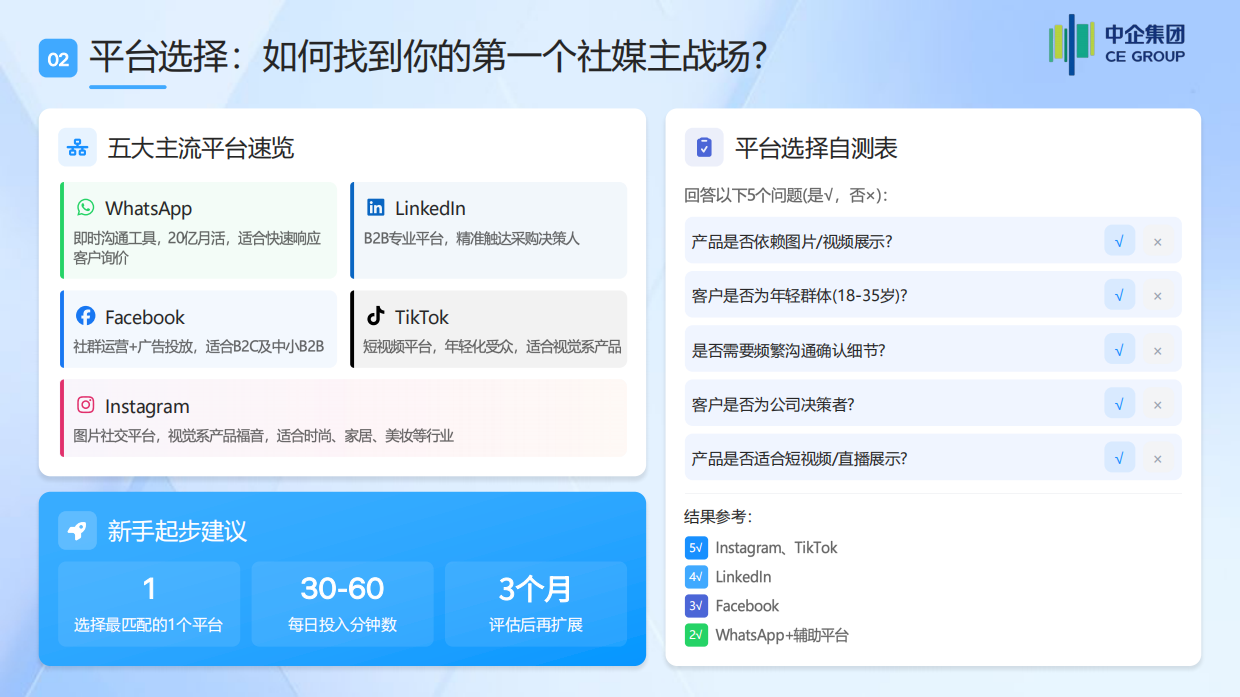Select the 30-60 每日投入分钟数 card
Viewport: 1240px width, 697px height.
342,603
